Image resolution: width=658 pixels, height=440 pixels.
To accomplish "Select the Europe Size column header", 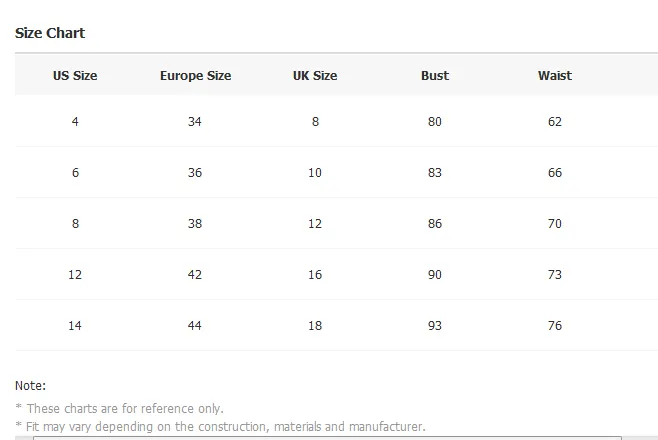I will click(x=195, y=76).
